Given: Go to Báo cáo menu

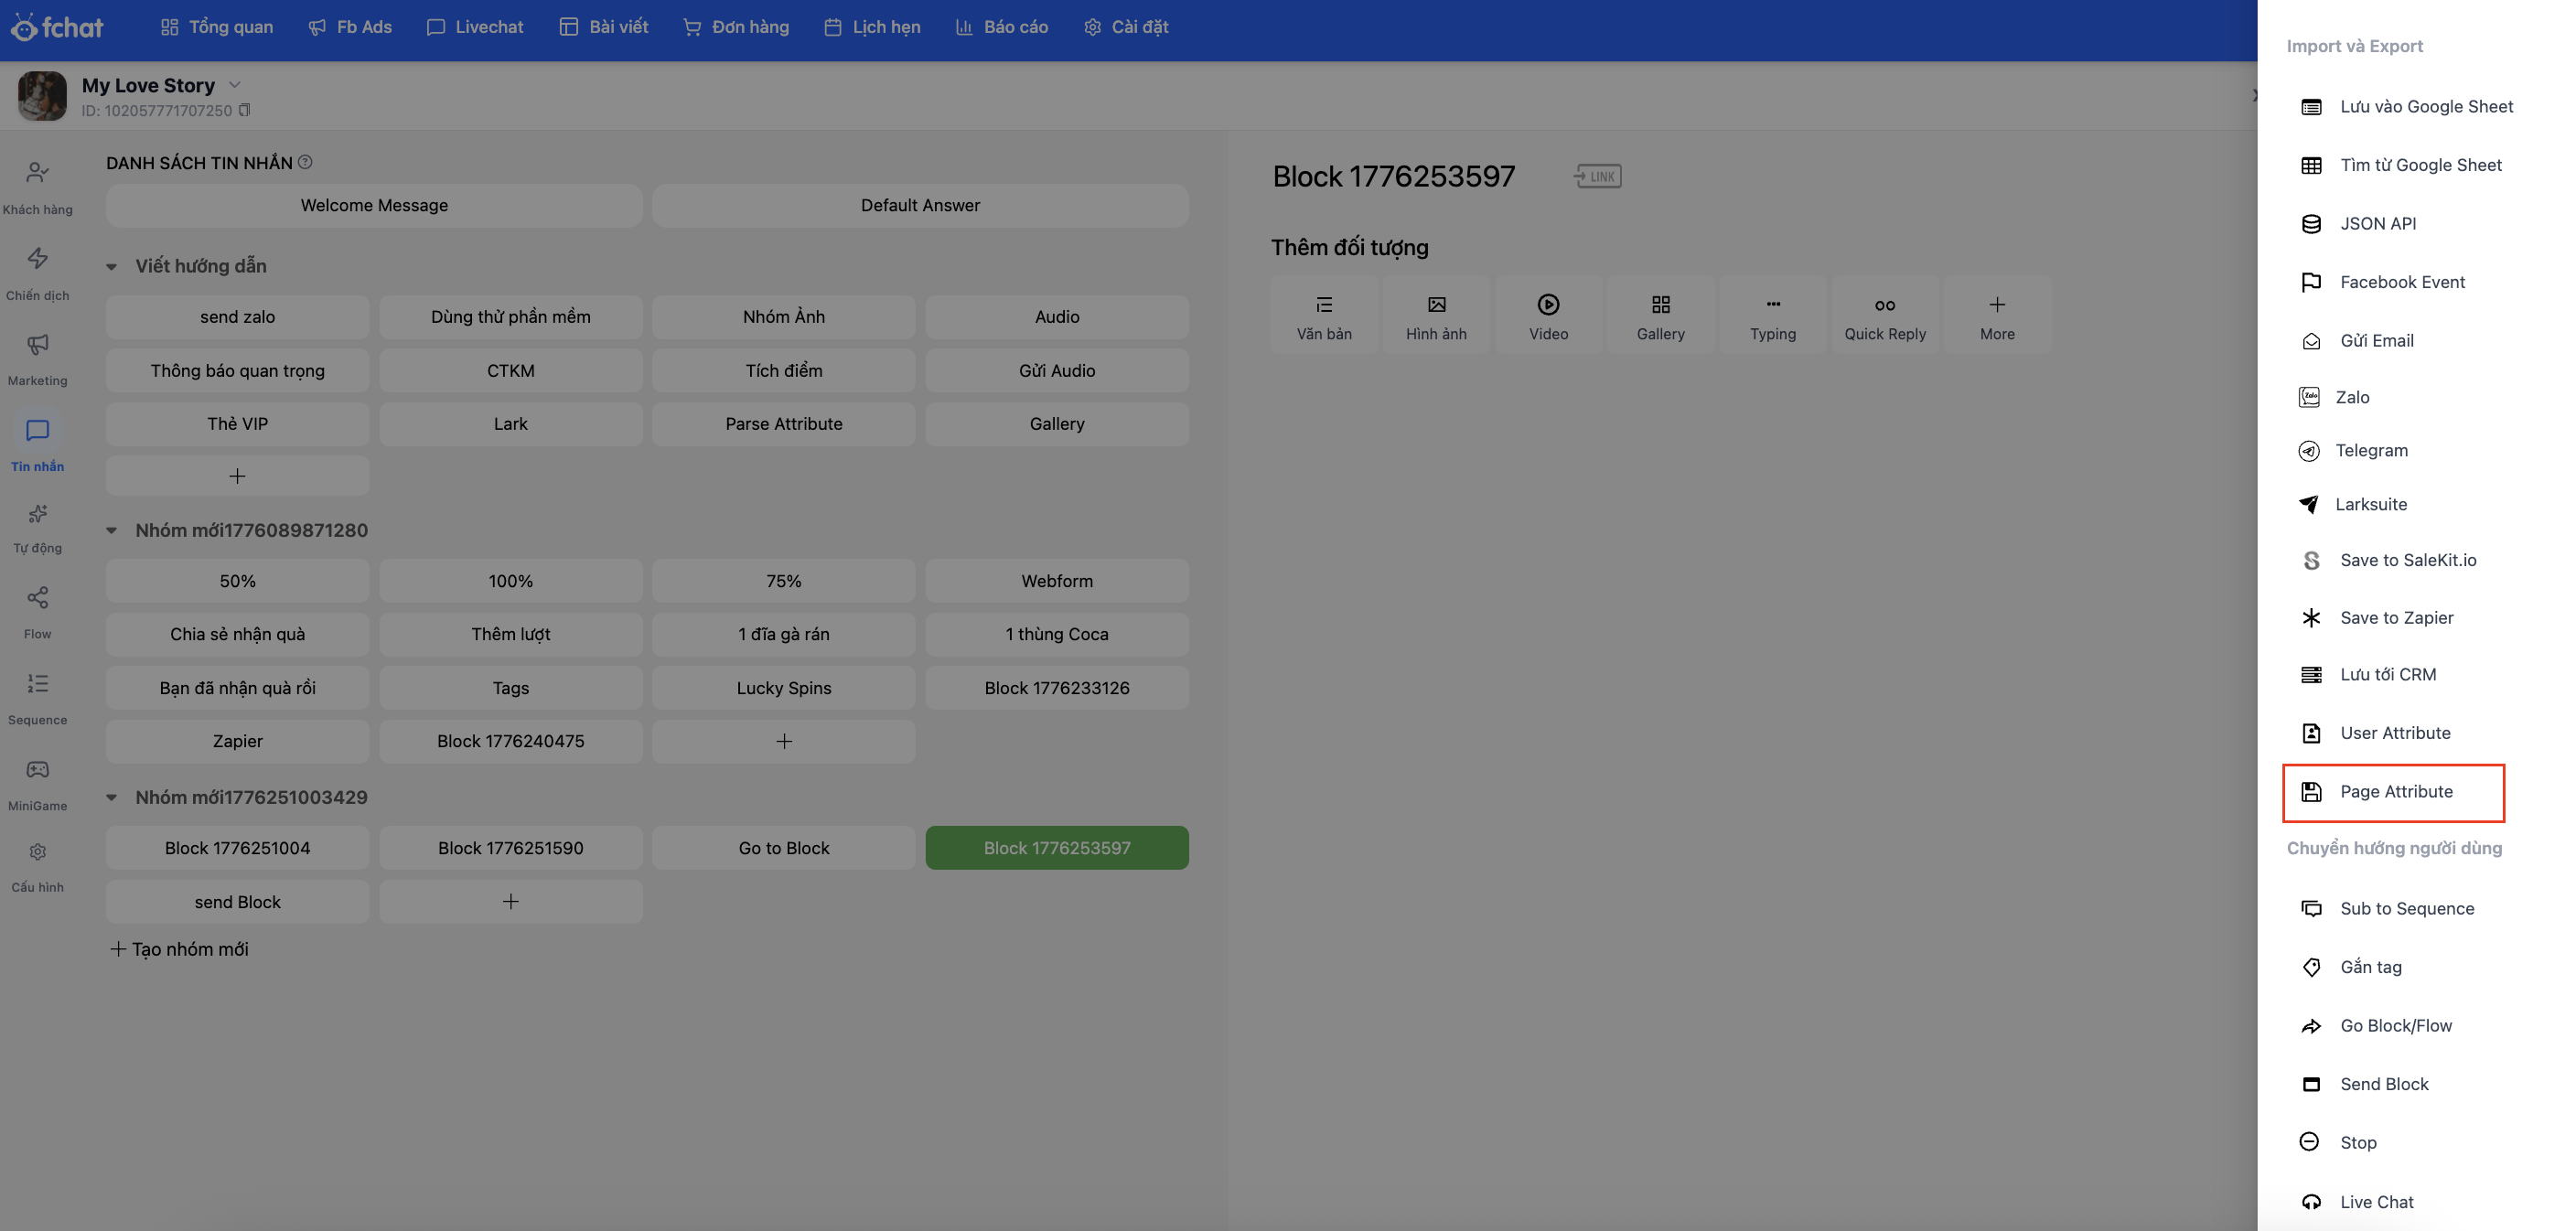Looking at the screenshot, I should (1001, 27).
